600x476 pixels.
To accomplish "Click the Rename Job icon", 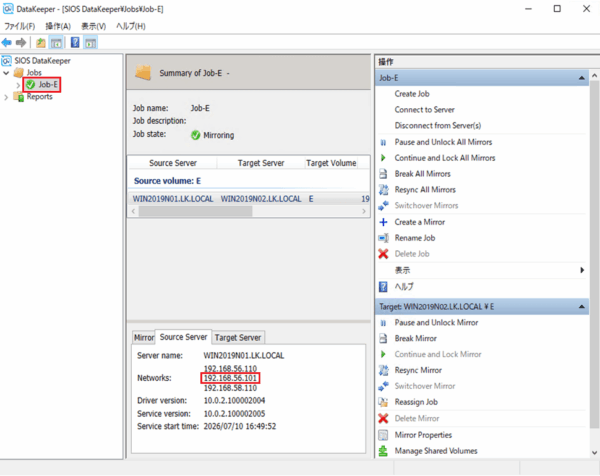I will [383, 238].
